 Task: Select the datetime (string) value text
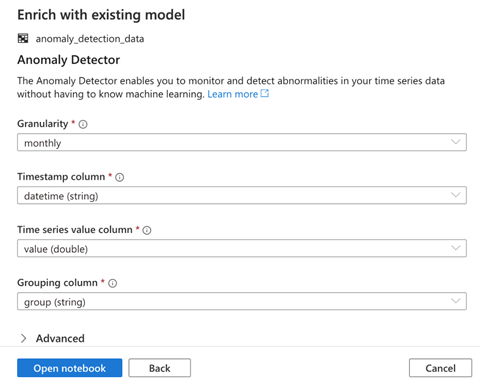pyautogui.click(x=61, y=196)
